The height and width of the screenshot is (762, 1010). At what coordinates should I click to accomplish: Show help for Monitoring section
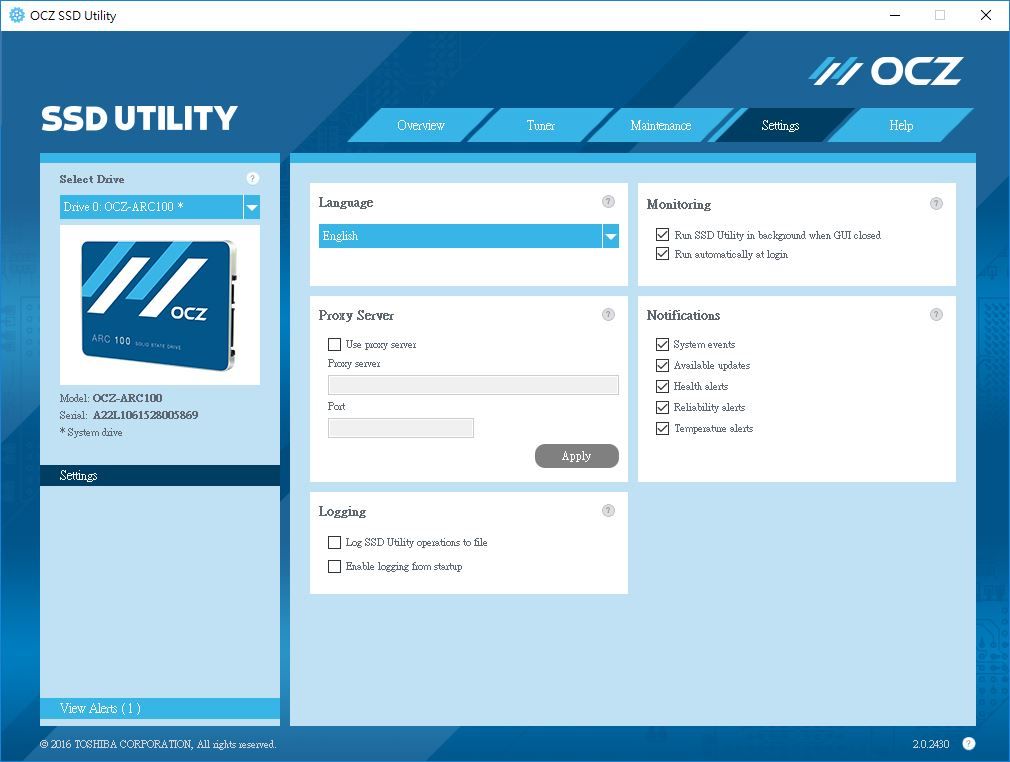(x=936, y=204)
